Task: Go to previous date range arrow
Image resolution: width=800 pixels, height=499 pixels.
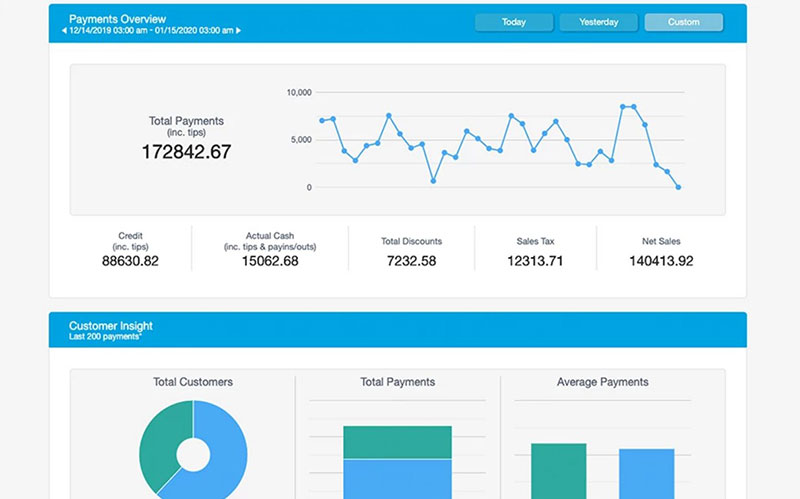Action: [64, 31]
